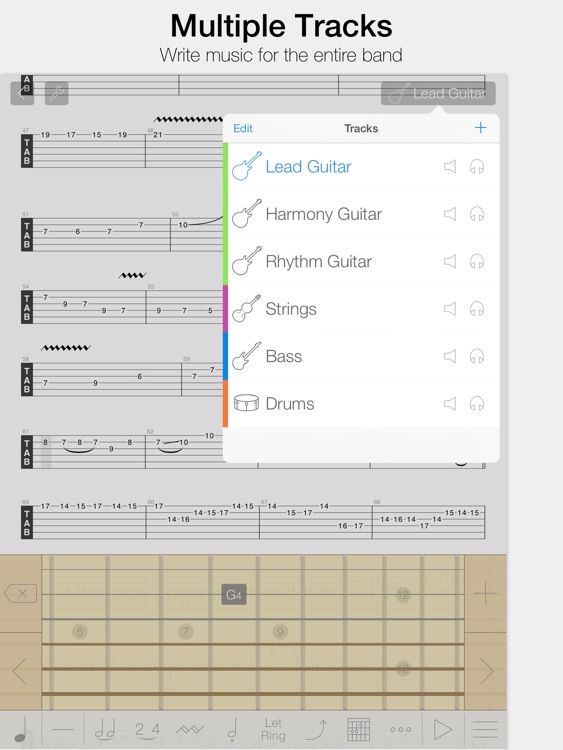The image size is (563, 750).
Task: Solo the Bass track headphones icon
Action: tap(476, 356)
